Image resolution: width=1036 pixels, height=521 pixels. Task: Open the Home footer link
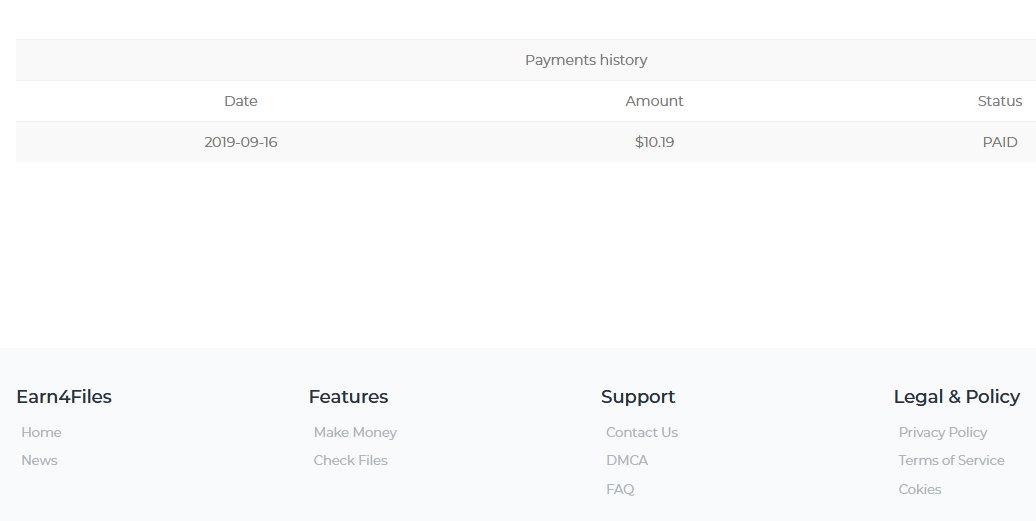41,433
